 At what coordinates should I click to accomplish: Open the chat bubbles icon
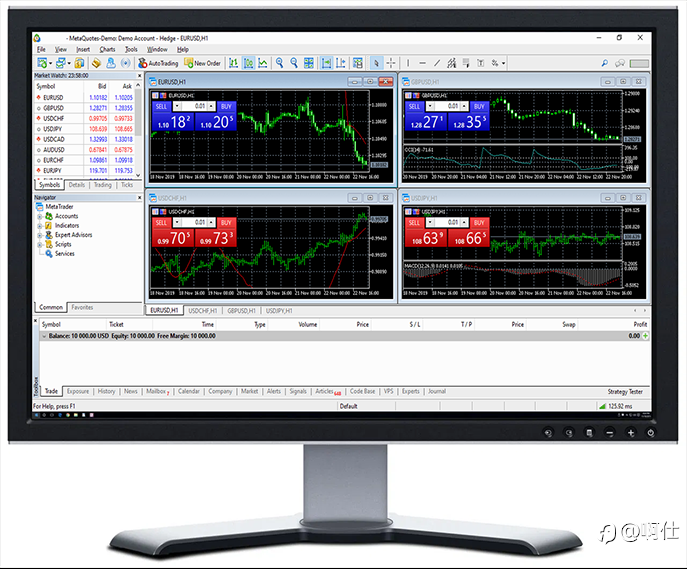pos(620,63)
